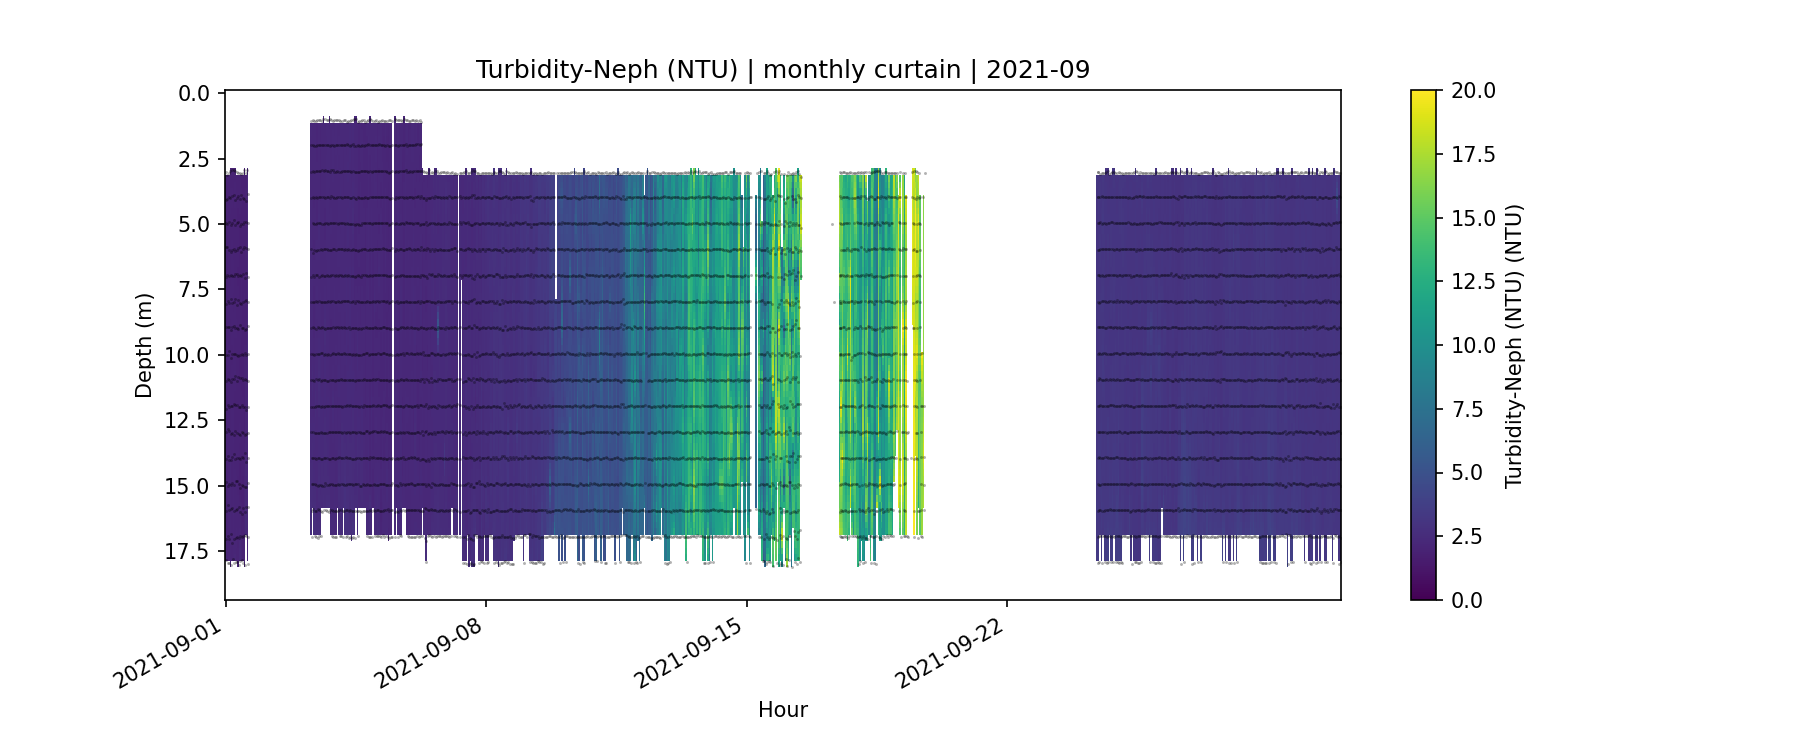
Task: Click the 20.0 colorbar tick label
Action: (1473, 91)
